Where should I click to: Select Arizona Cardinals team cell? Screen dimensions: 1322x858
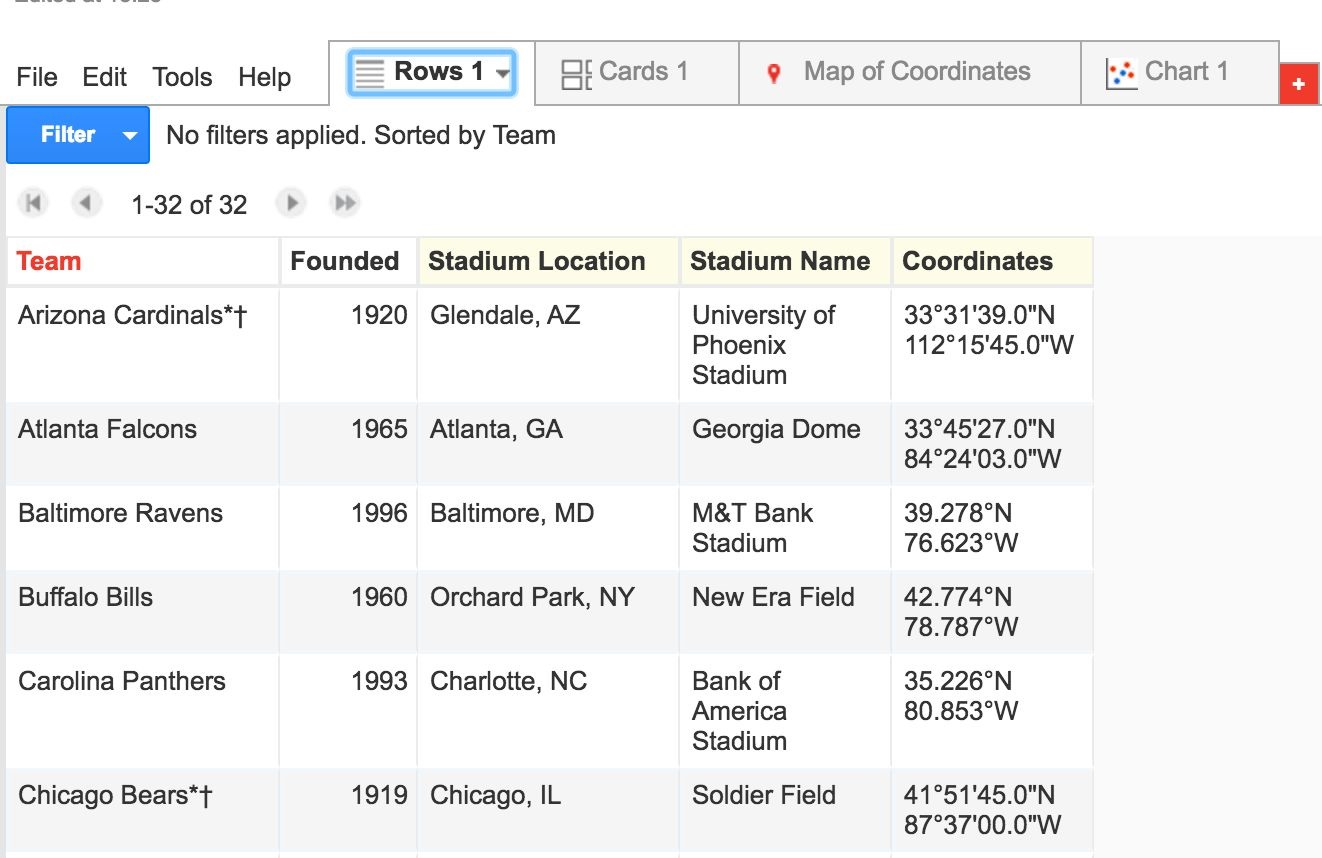pyautogui.click(x=143, y=345)
